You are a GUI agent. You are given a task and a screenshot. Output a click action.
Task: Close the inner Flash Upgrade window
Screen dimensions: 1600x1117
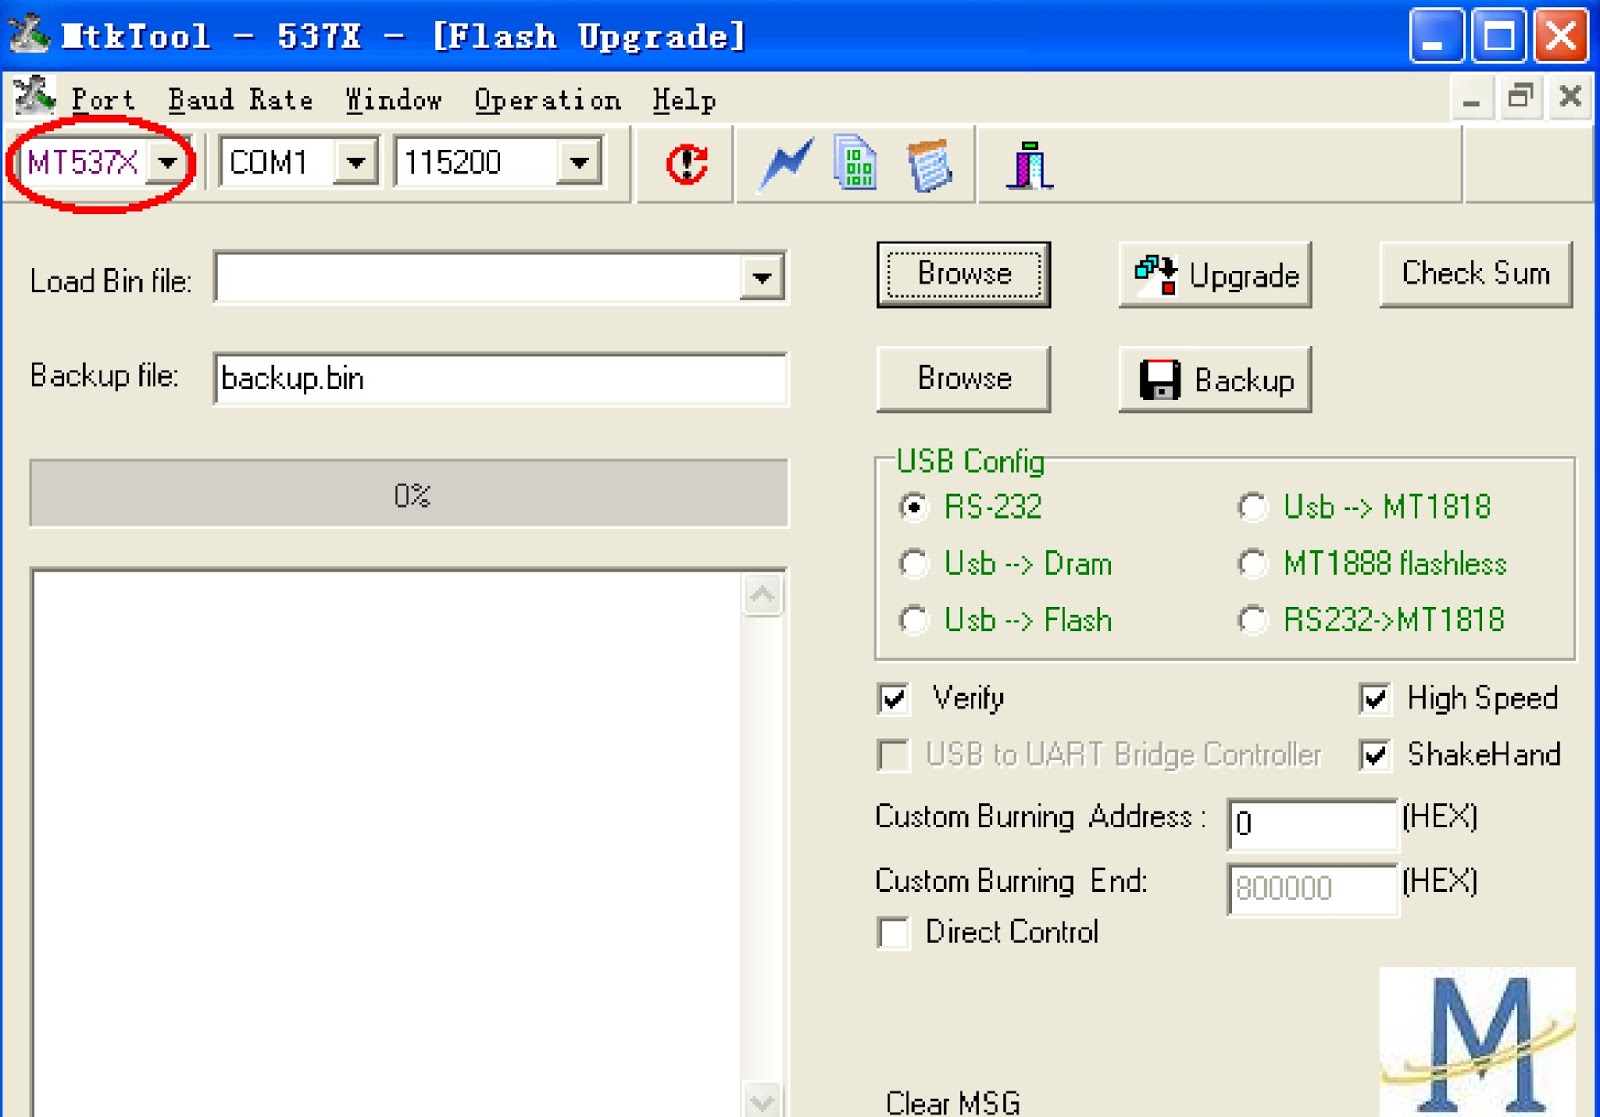[1570, 98]
